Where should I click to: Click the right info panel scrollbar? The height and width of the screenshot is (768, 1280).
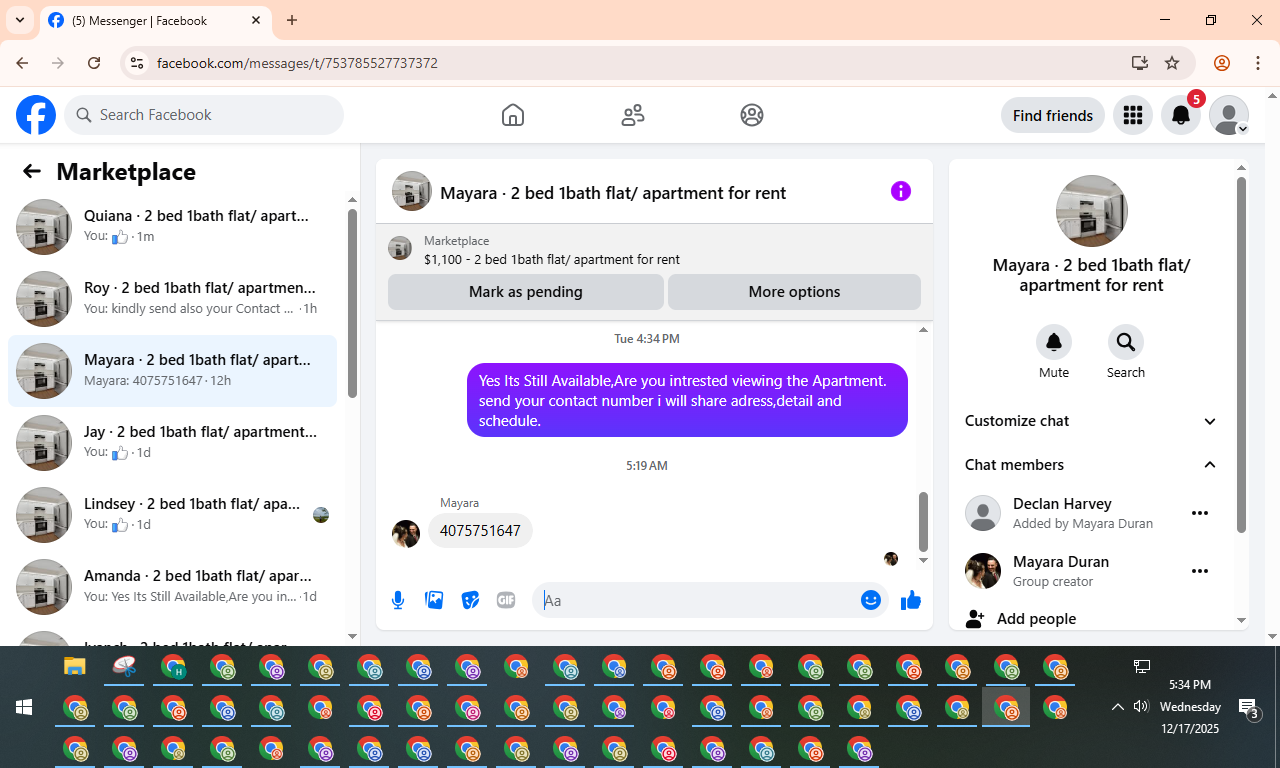(1241, 355)
